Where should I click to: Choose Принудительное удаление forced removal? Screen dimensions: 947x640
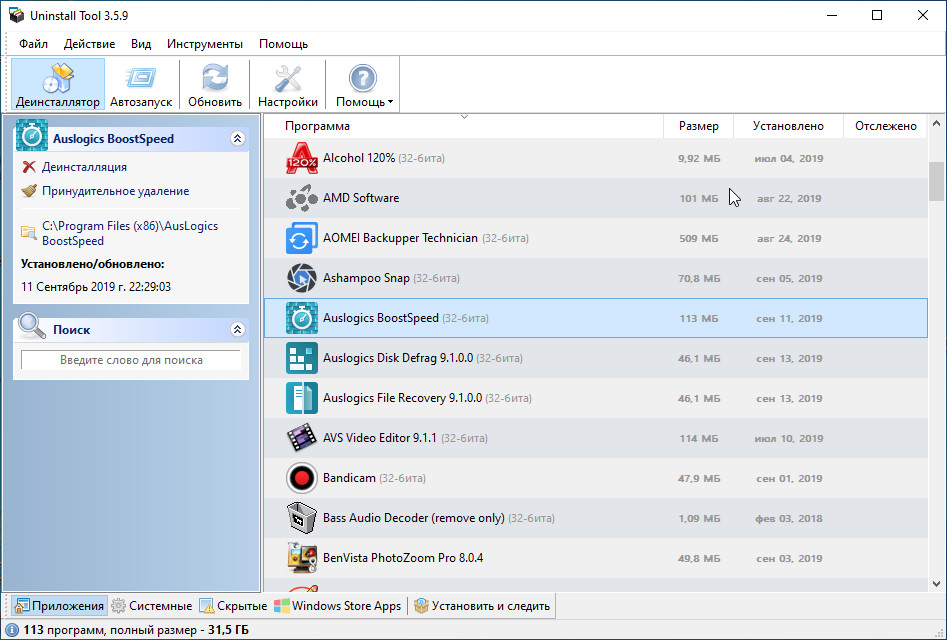click(x=115, y=191)
